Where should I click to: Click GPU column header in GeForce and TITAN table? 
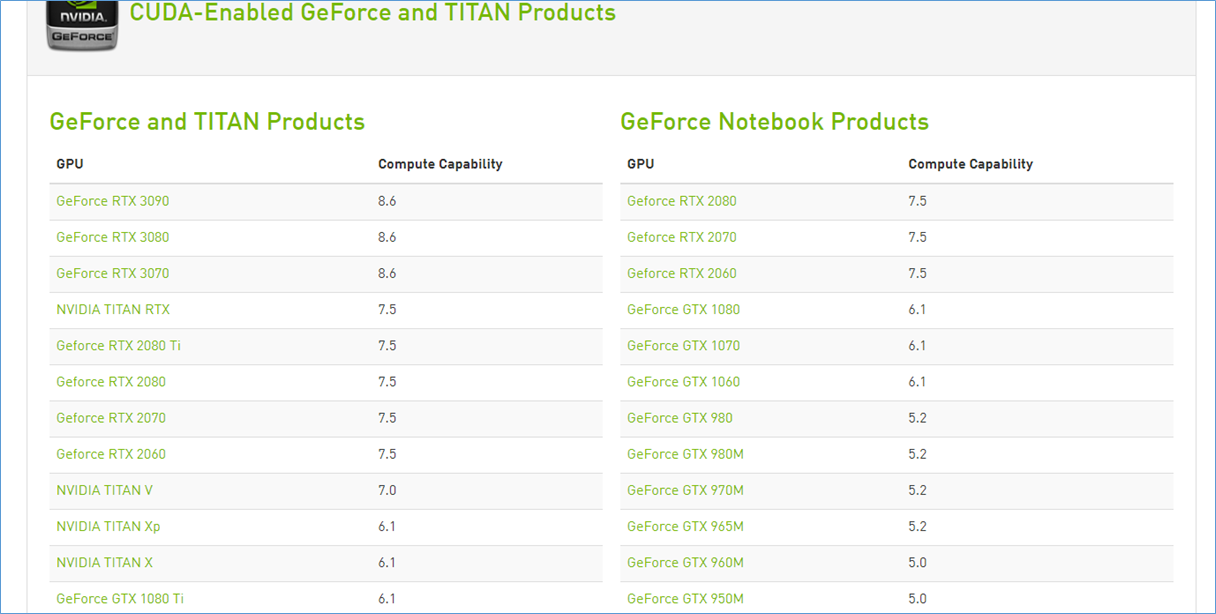click(70, 164)
